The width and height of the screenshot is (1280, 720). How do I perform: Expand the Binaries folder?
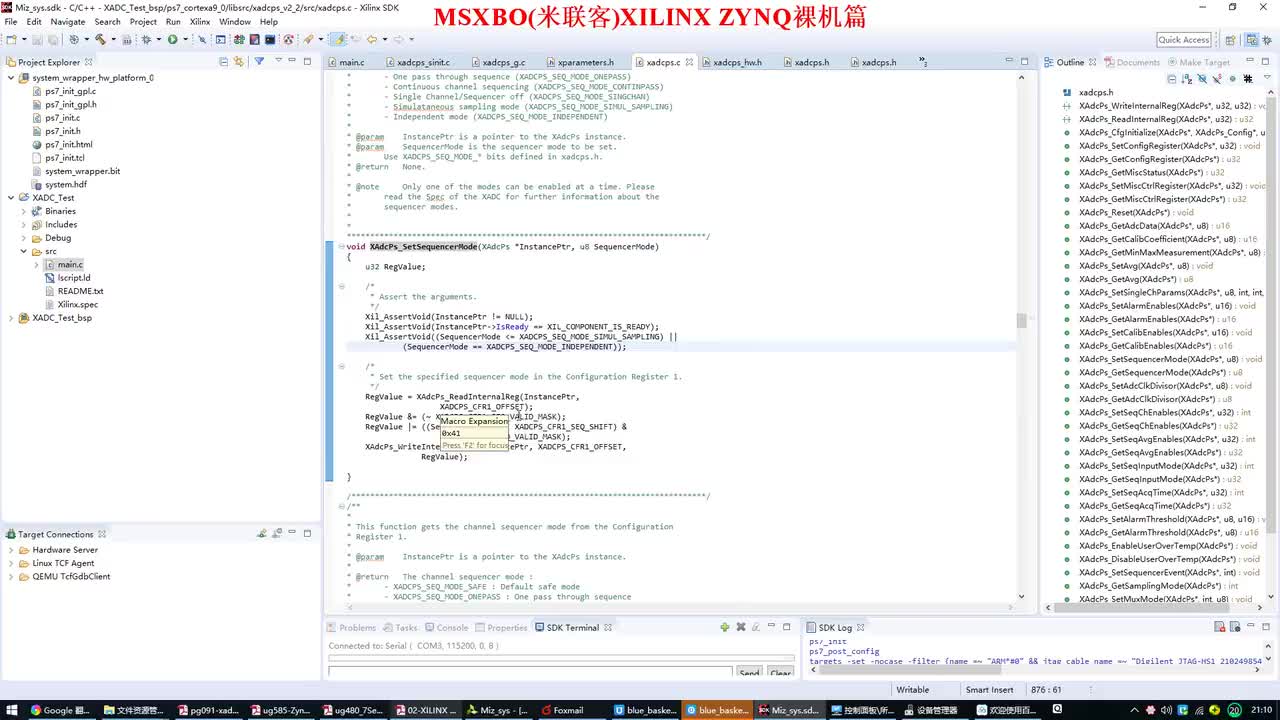[24, 211]
